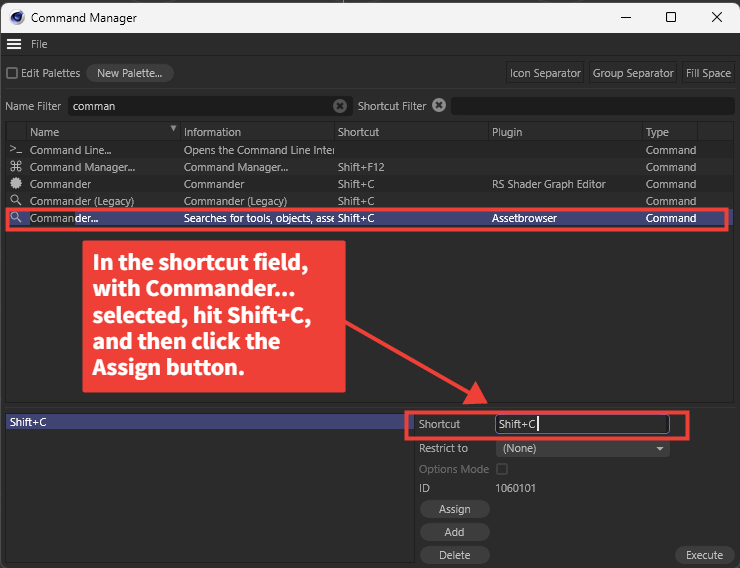Screen dimensions: 740x568
Task: Click the Assetbrowser plugin cell
Action: pos(524,218)
